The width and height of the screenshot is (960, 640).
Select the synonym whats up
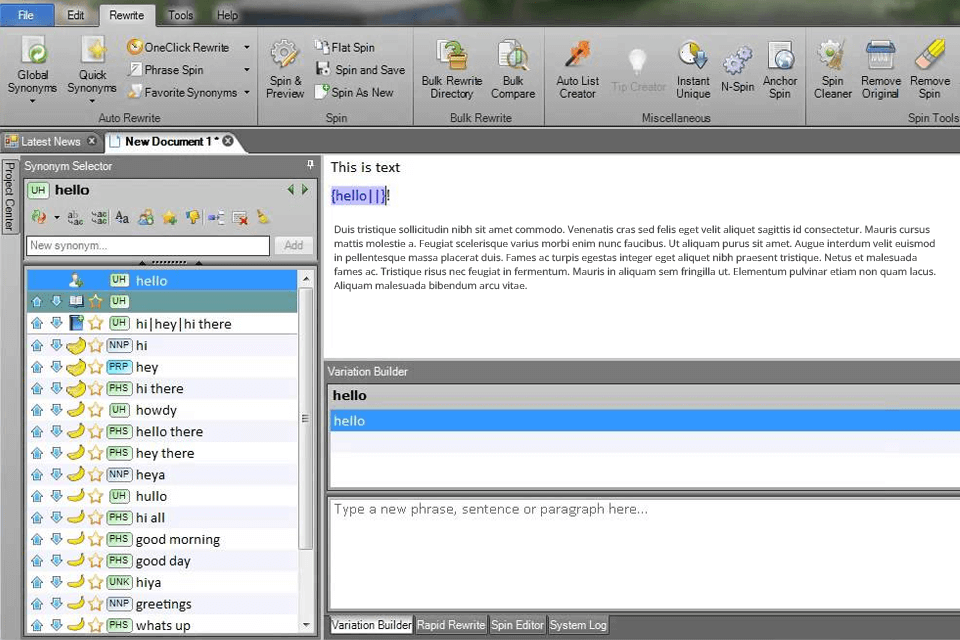(163, 625)
